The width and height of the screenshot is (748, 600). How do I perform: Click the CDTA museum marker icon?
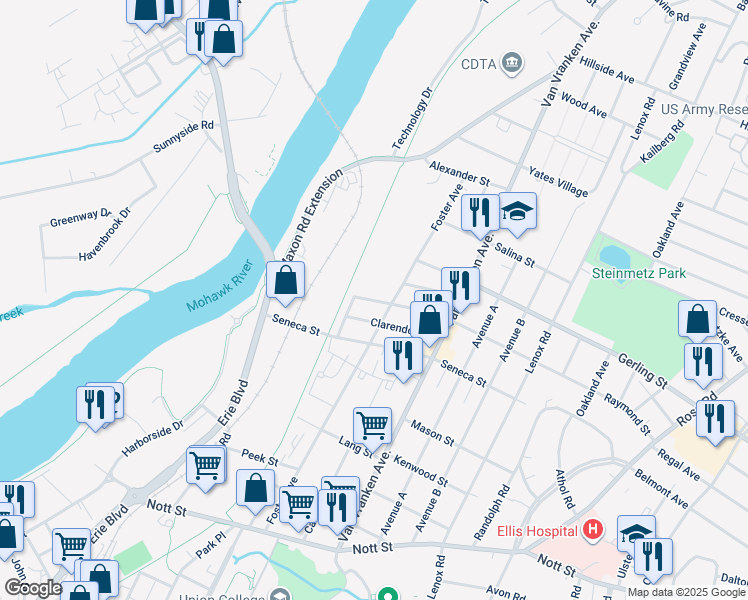pos(512,63)
